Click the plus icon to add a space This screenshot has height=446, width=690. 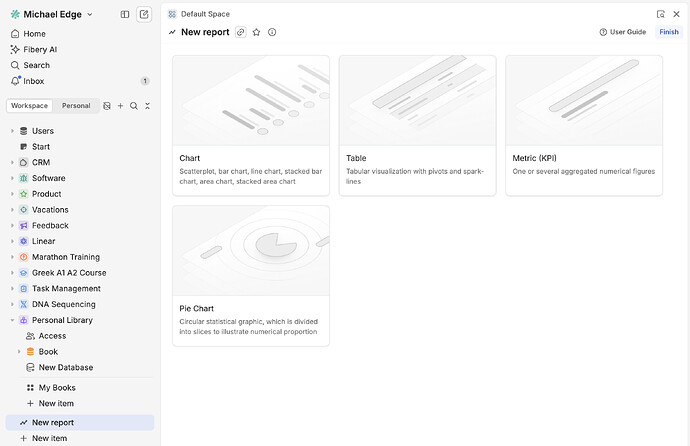click(x=120, y=106)
